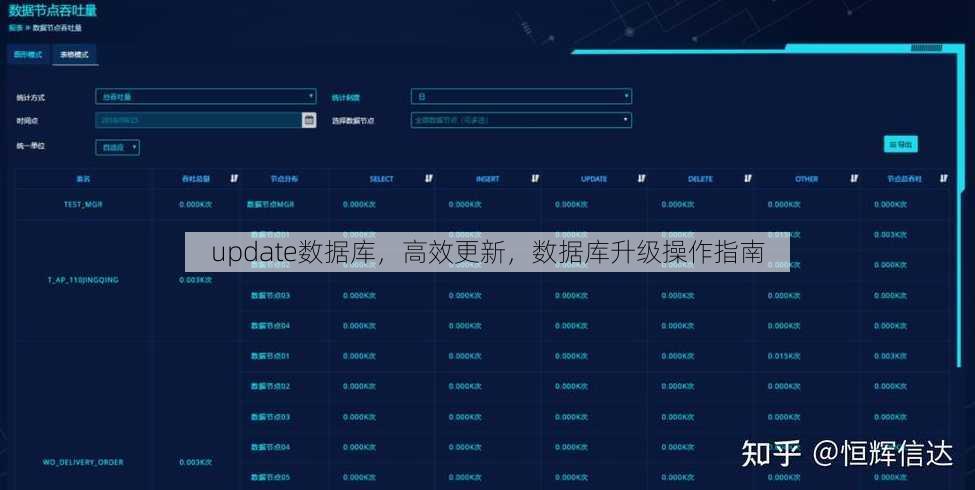Sort by INSERT column using sort icon

tap(535, 178)
